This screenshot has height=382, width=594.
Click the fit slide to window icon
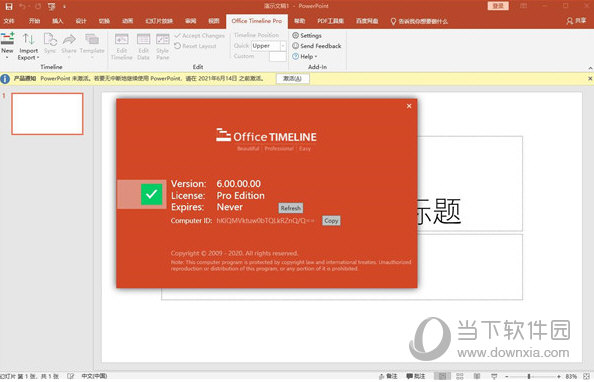pyautogui.click(x=586, y=376)
